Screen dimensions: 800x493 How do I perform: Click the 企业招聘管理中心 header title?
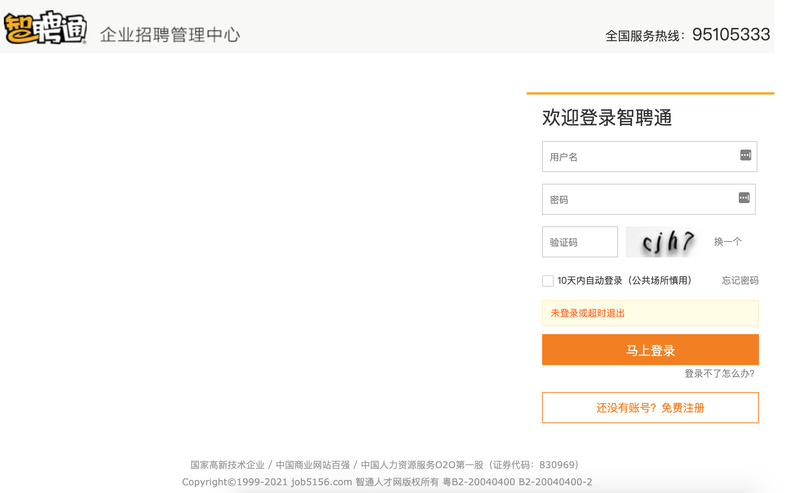pos(170,35)
